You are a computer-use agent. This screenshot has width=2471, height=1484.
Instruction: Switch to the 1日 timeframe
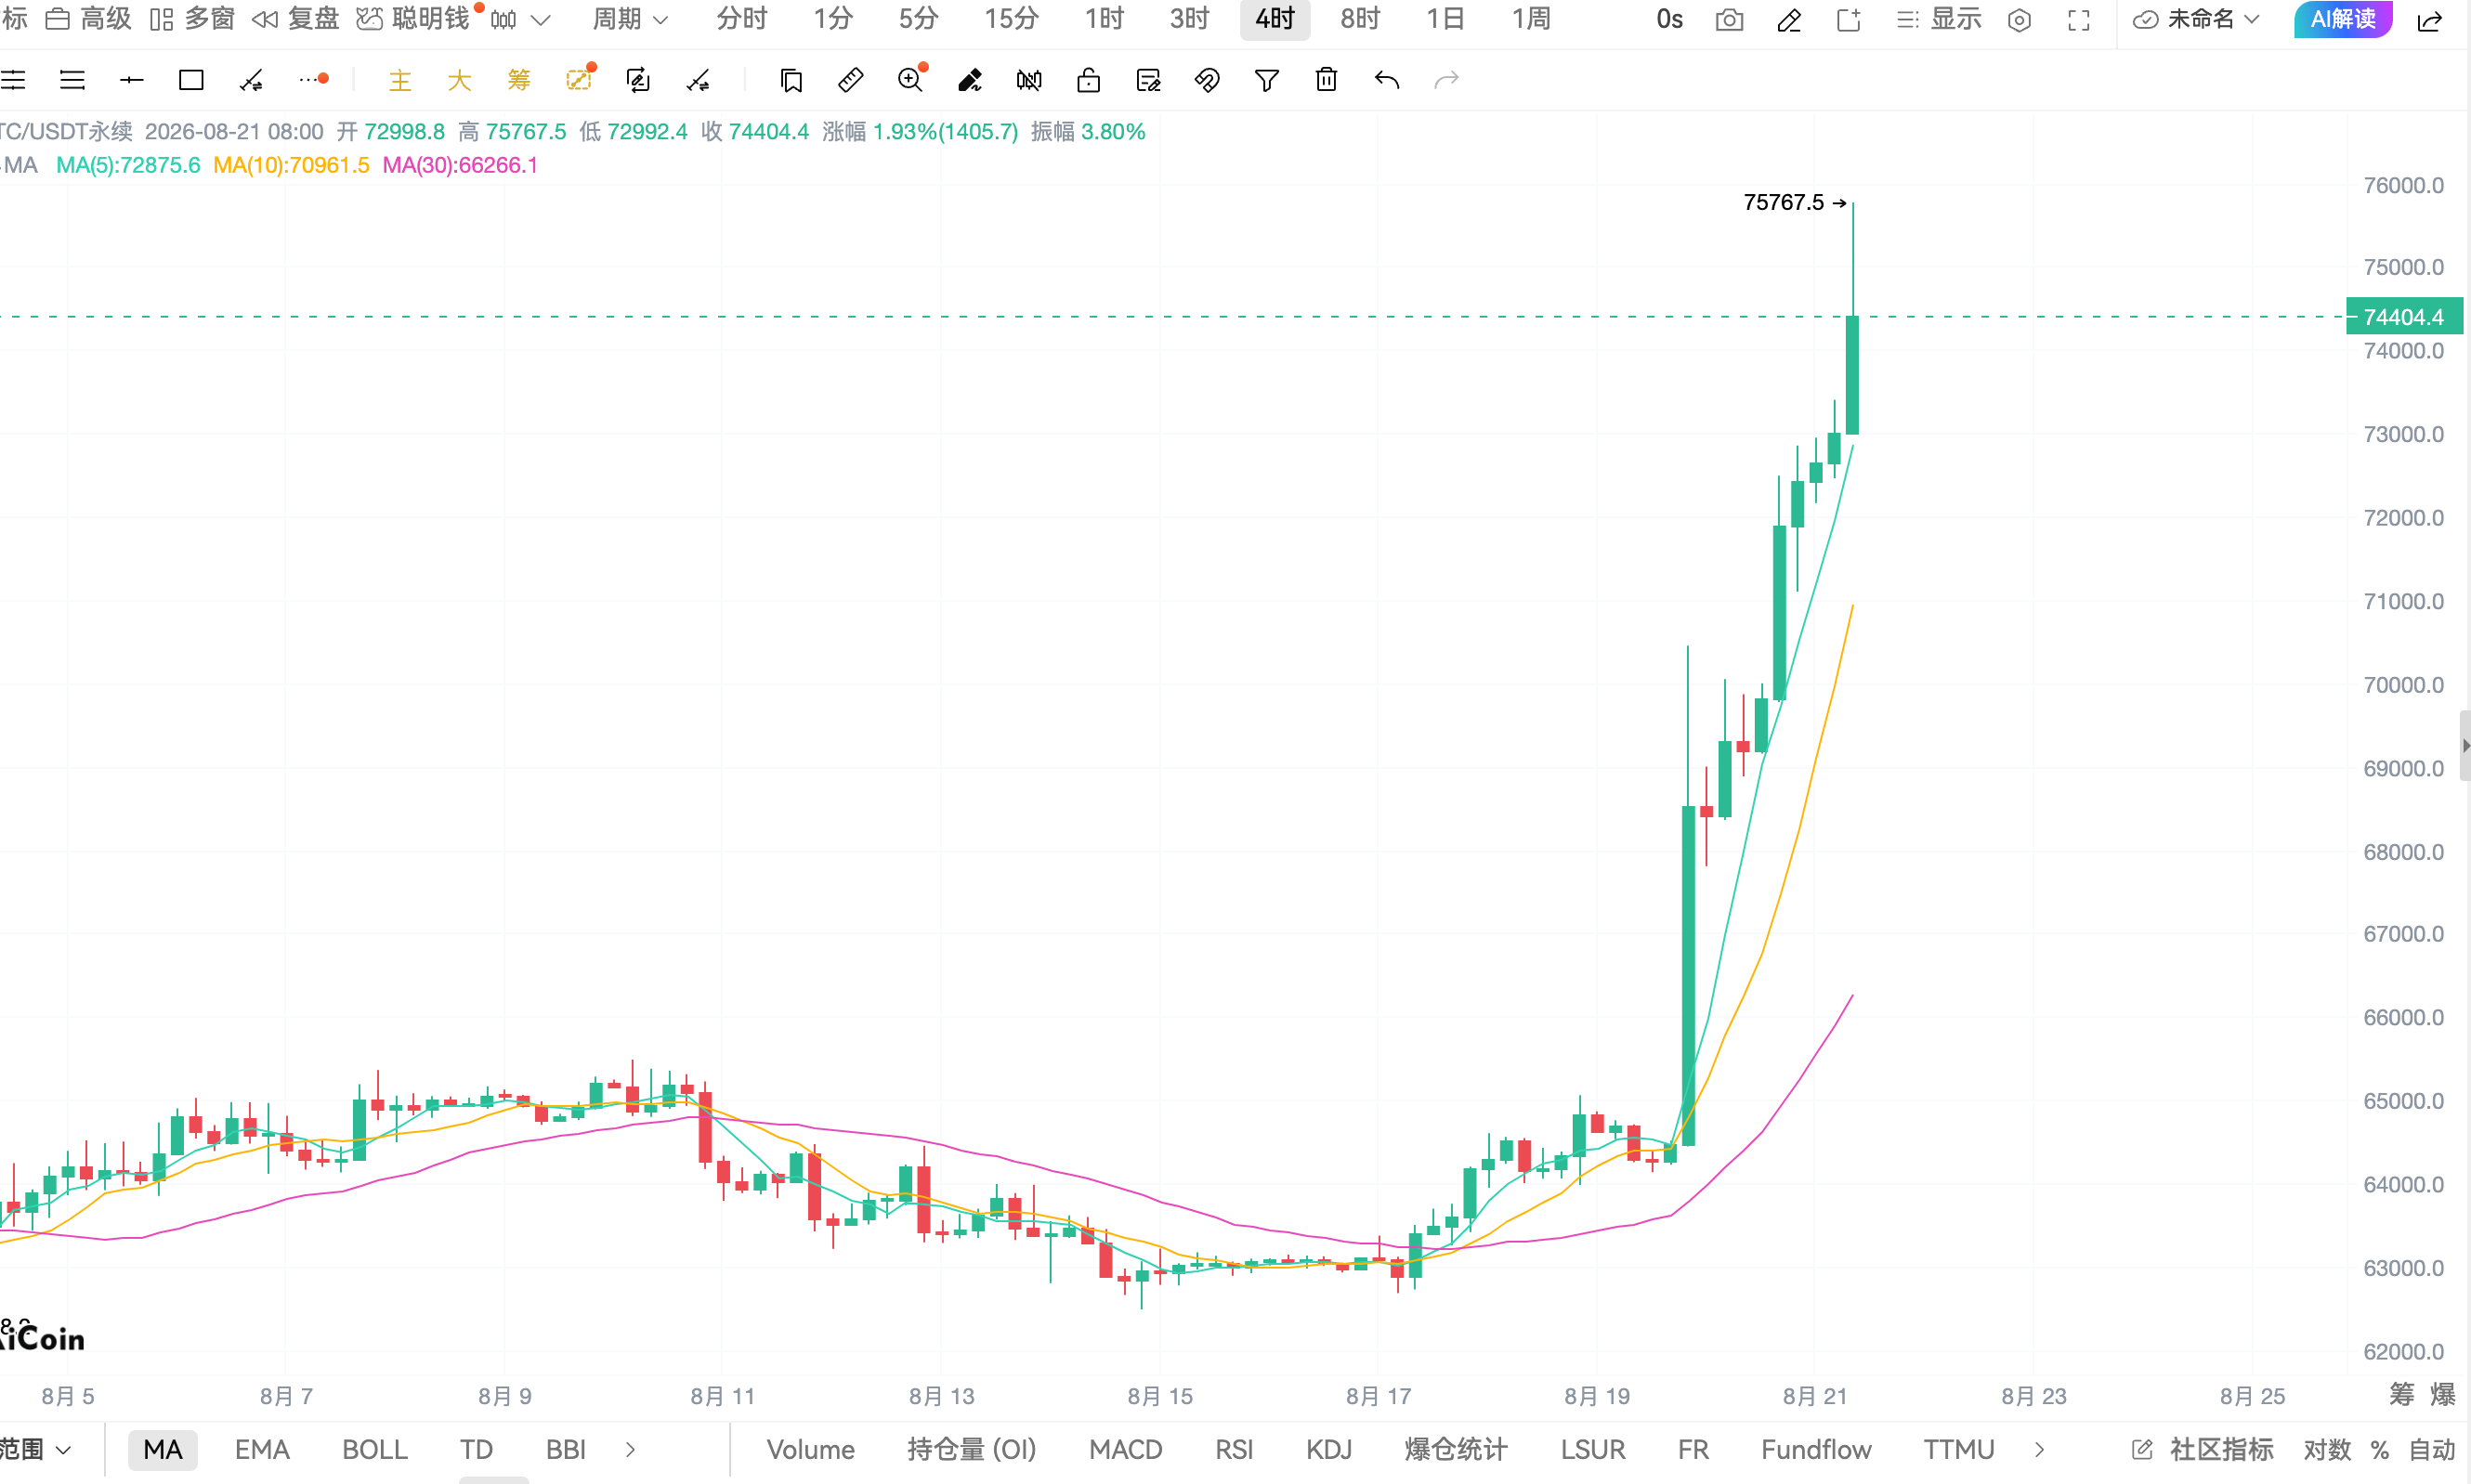pyautogui.click(x=1445, y=20)
